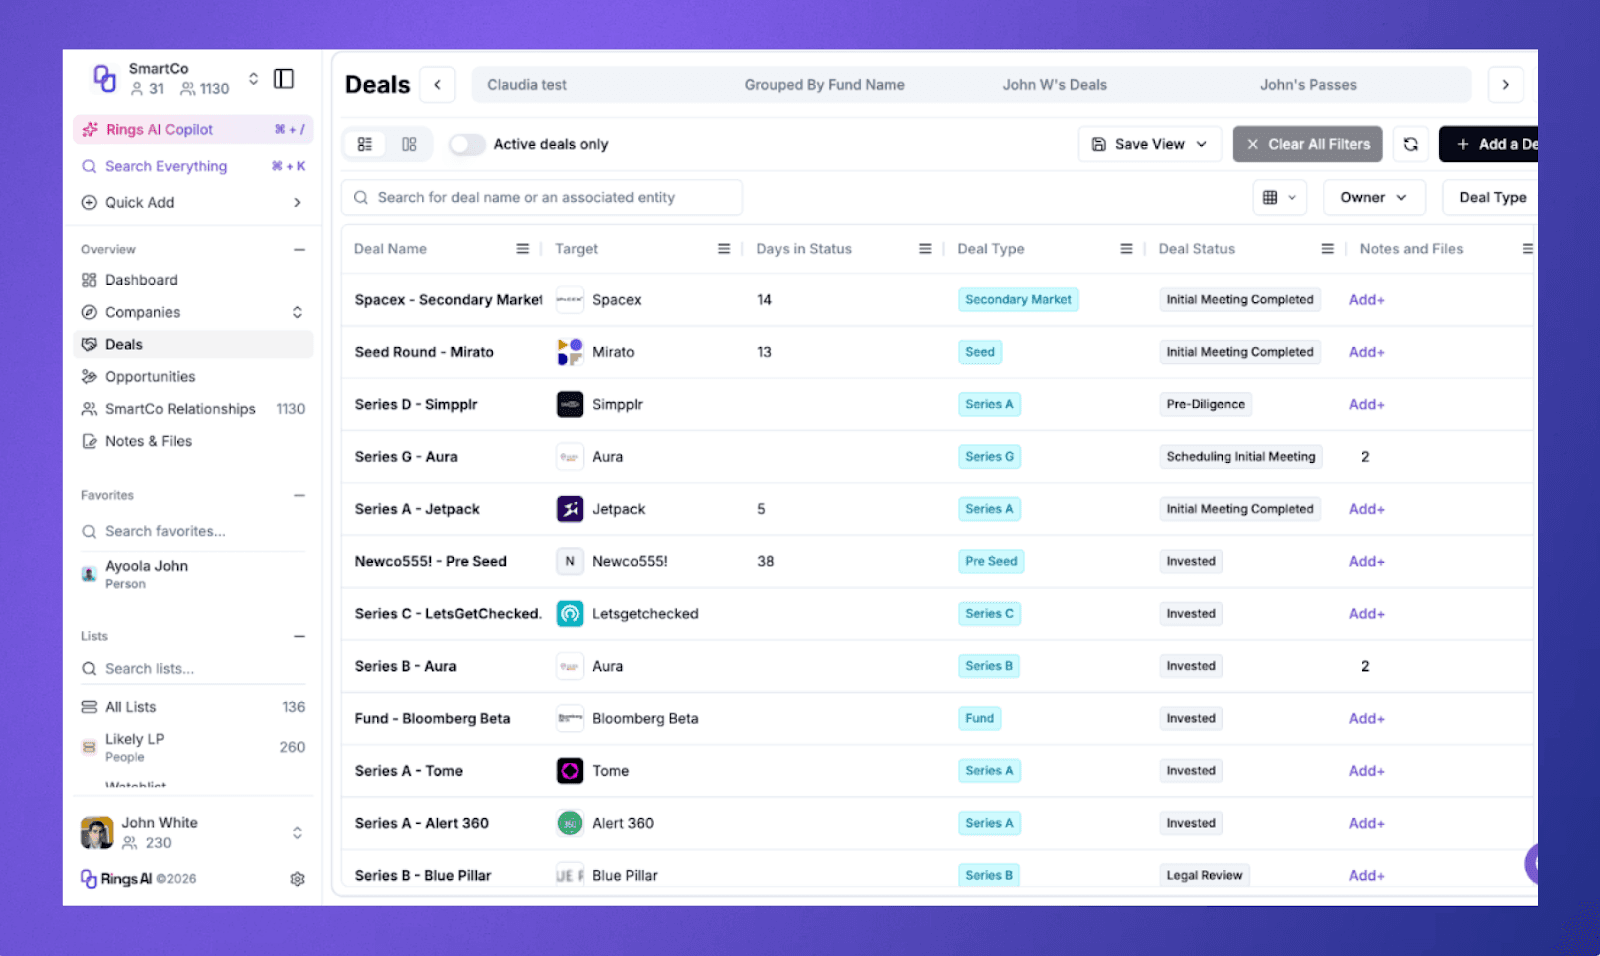The height and width of the screenshot is (956, 1600).
Task: Enable the Active deals only toggle
Action: coord(466,144)
